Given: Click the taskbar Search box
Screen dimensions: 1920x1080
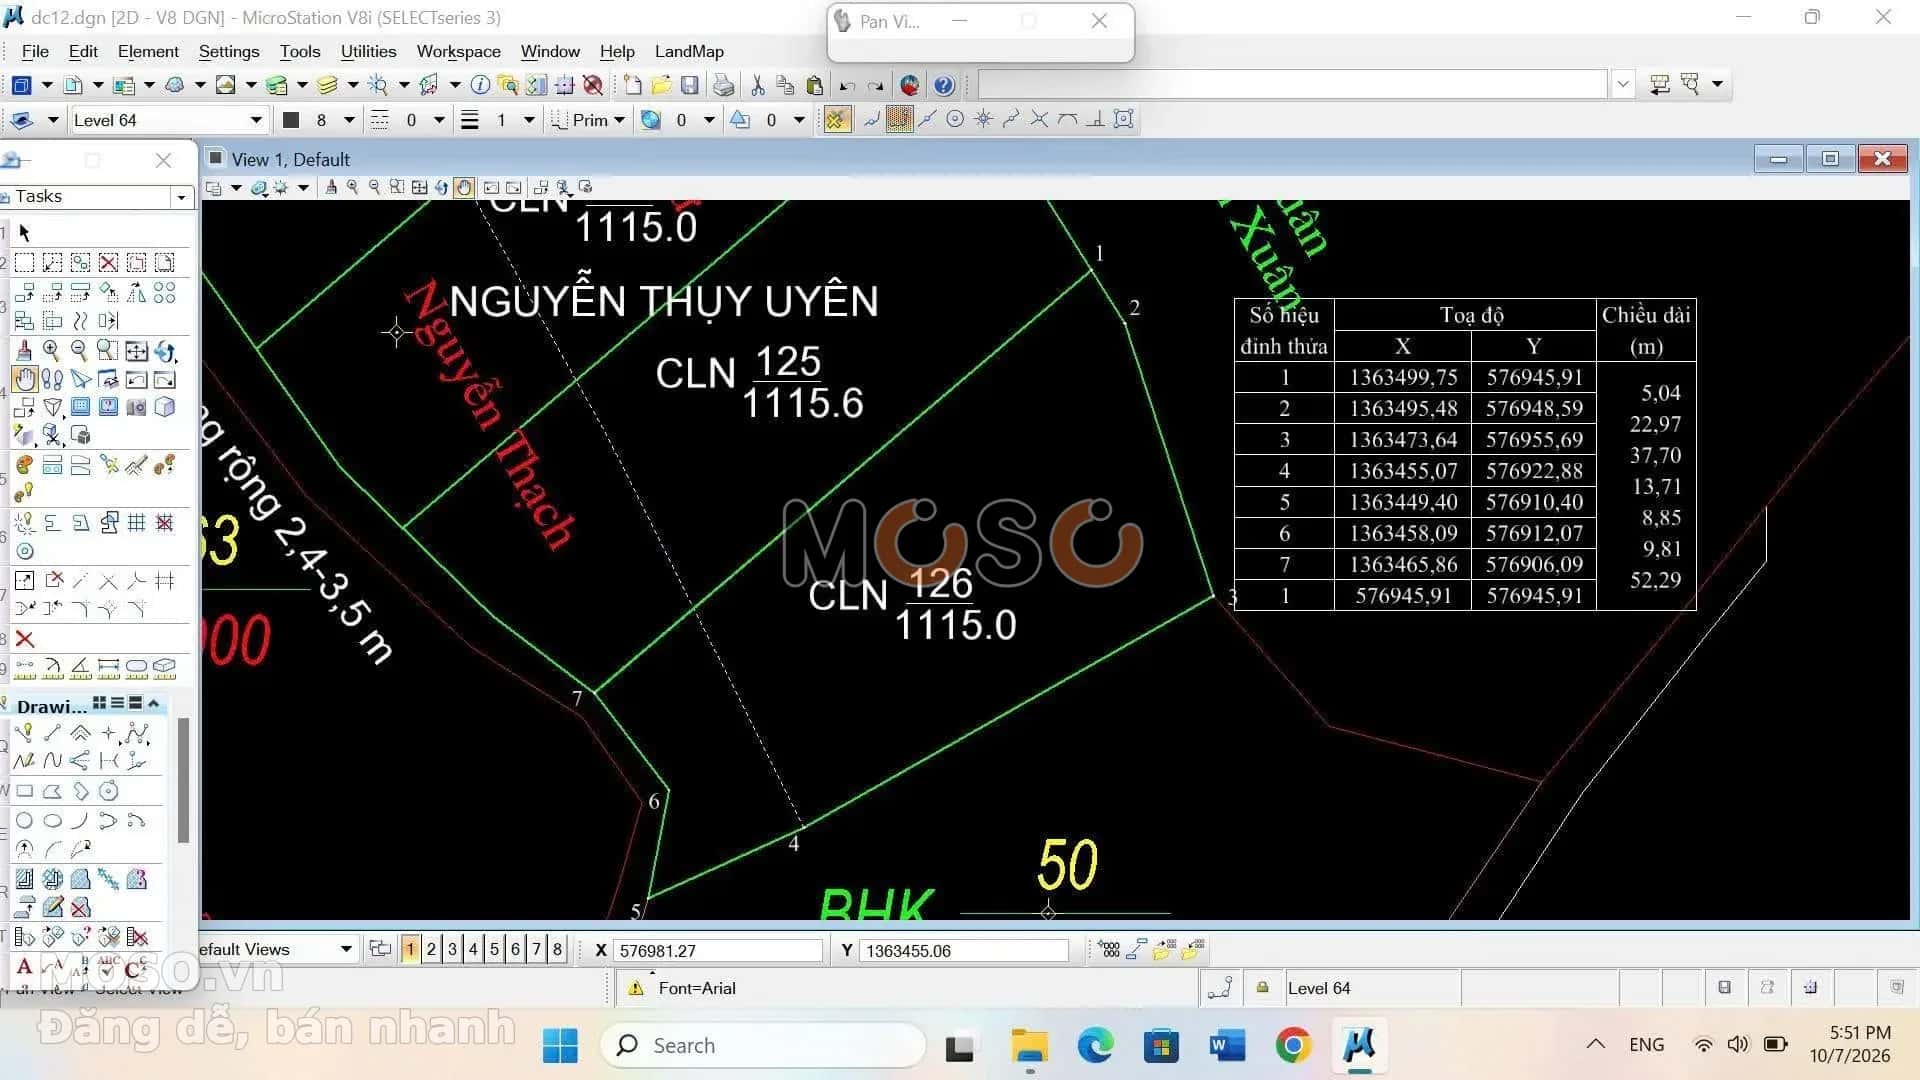Looking at the screenshot, I should point(763,1046).
